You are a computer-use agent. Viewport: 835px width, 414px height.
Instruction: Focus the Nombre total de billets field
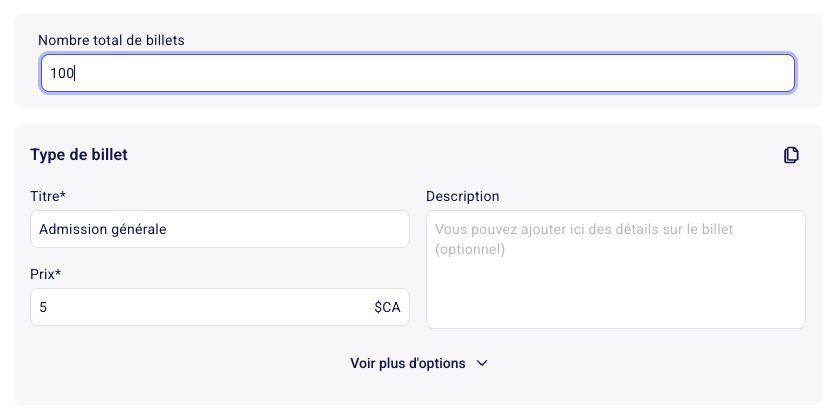(418, 73)
